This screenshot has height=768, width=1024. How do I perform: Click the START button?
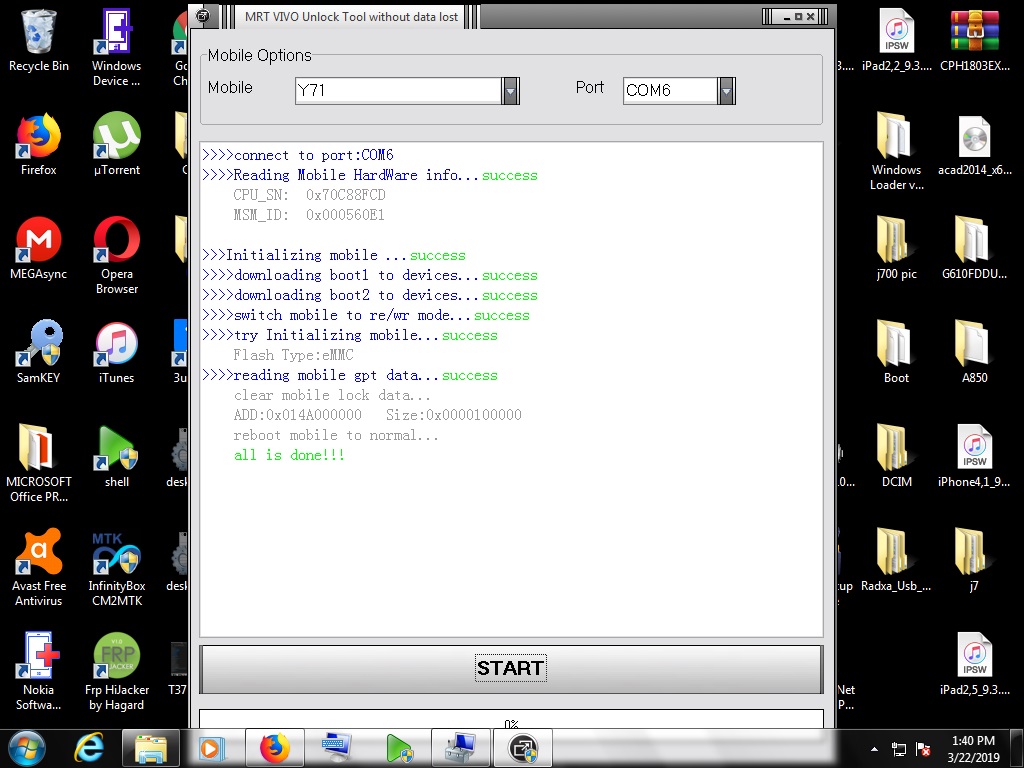tap(511, 669)
